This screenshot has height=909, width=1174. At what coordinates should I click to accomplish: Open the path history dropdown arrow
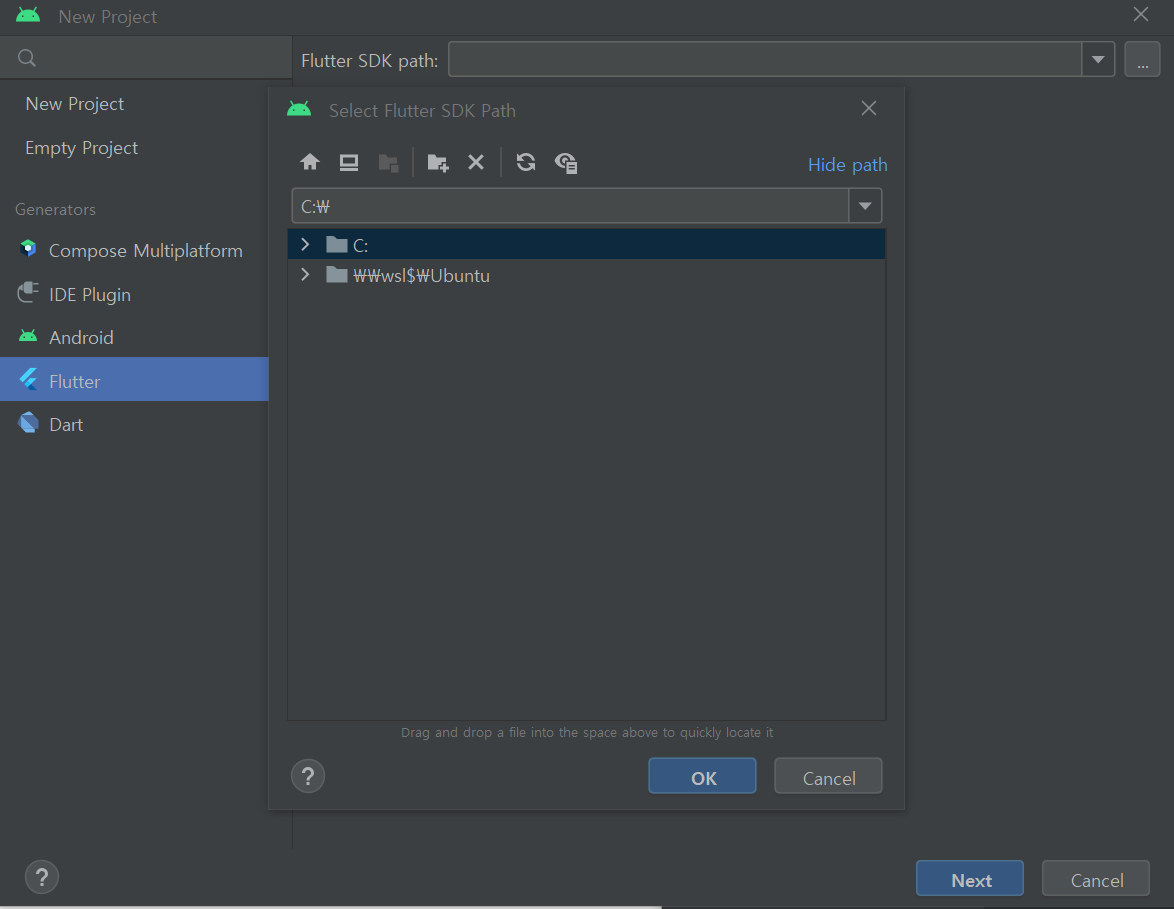pos(865,206)
